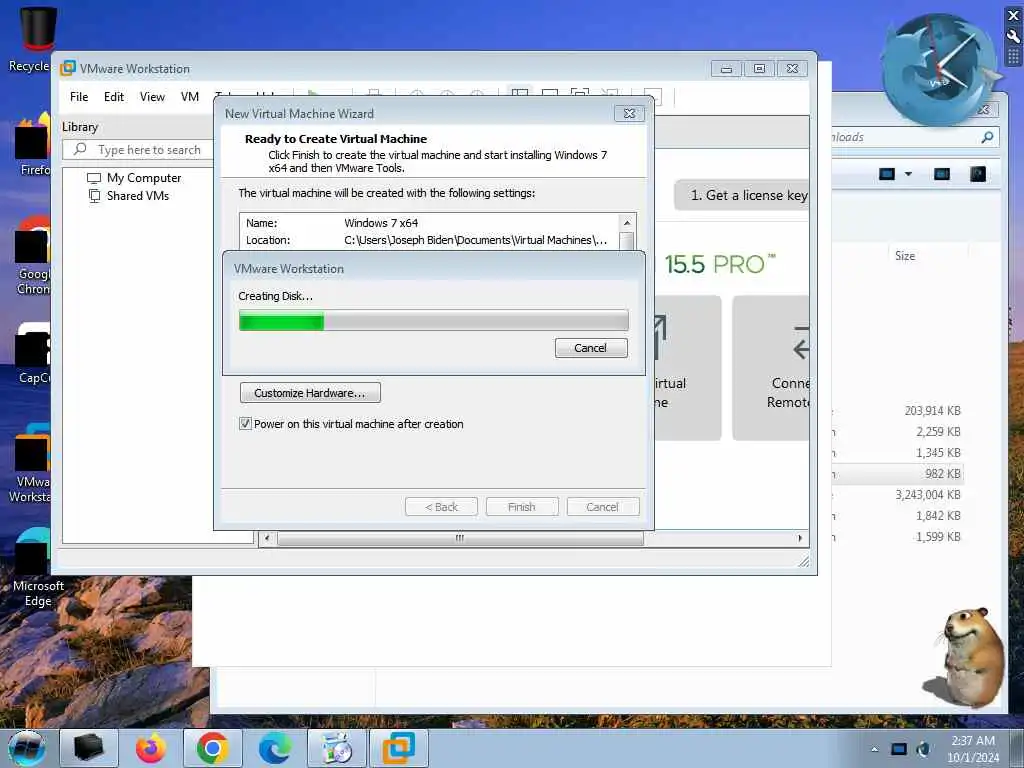The image size is (1024, 768).
Task: Click the horizontal scrollbar thumb in VMware window
Action: [x=460, y=538]
